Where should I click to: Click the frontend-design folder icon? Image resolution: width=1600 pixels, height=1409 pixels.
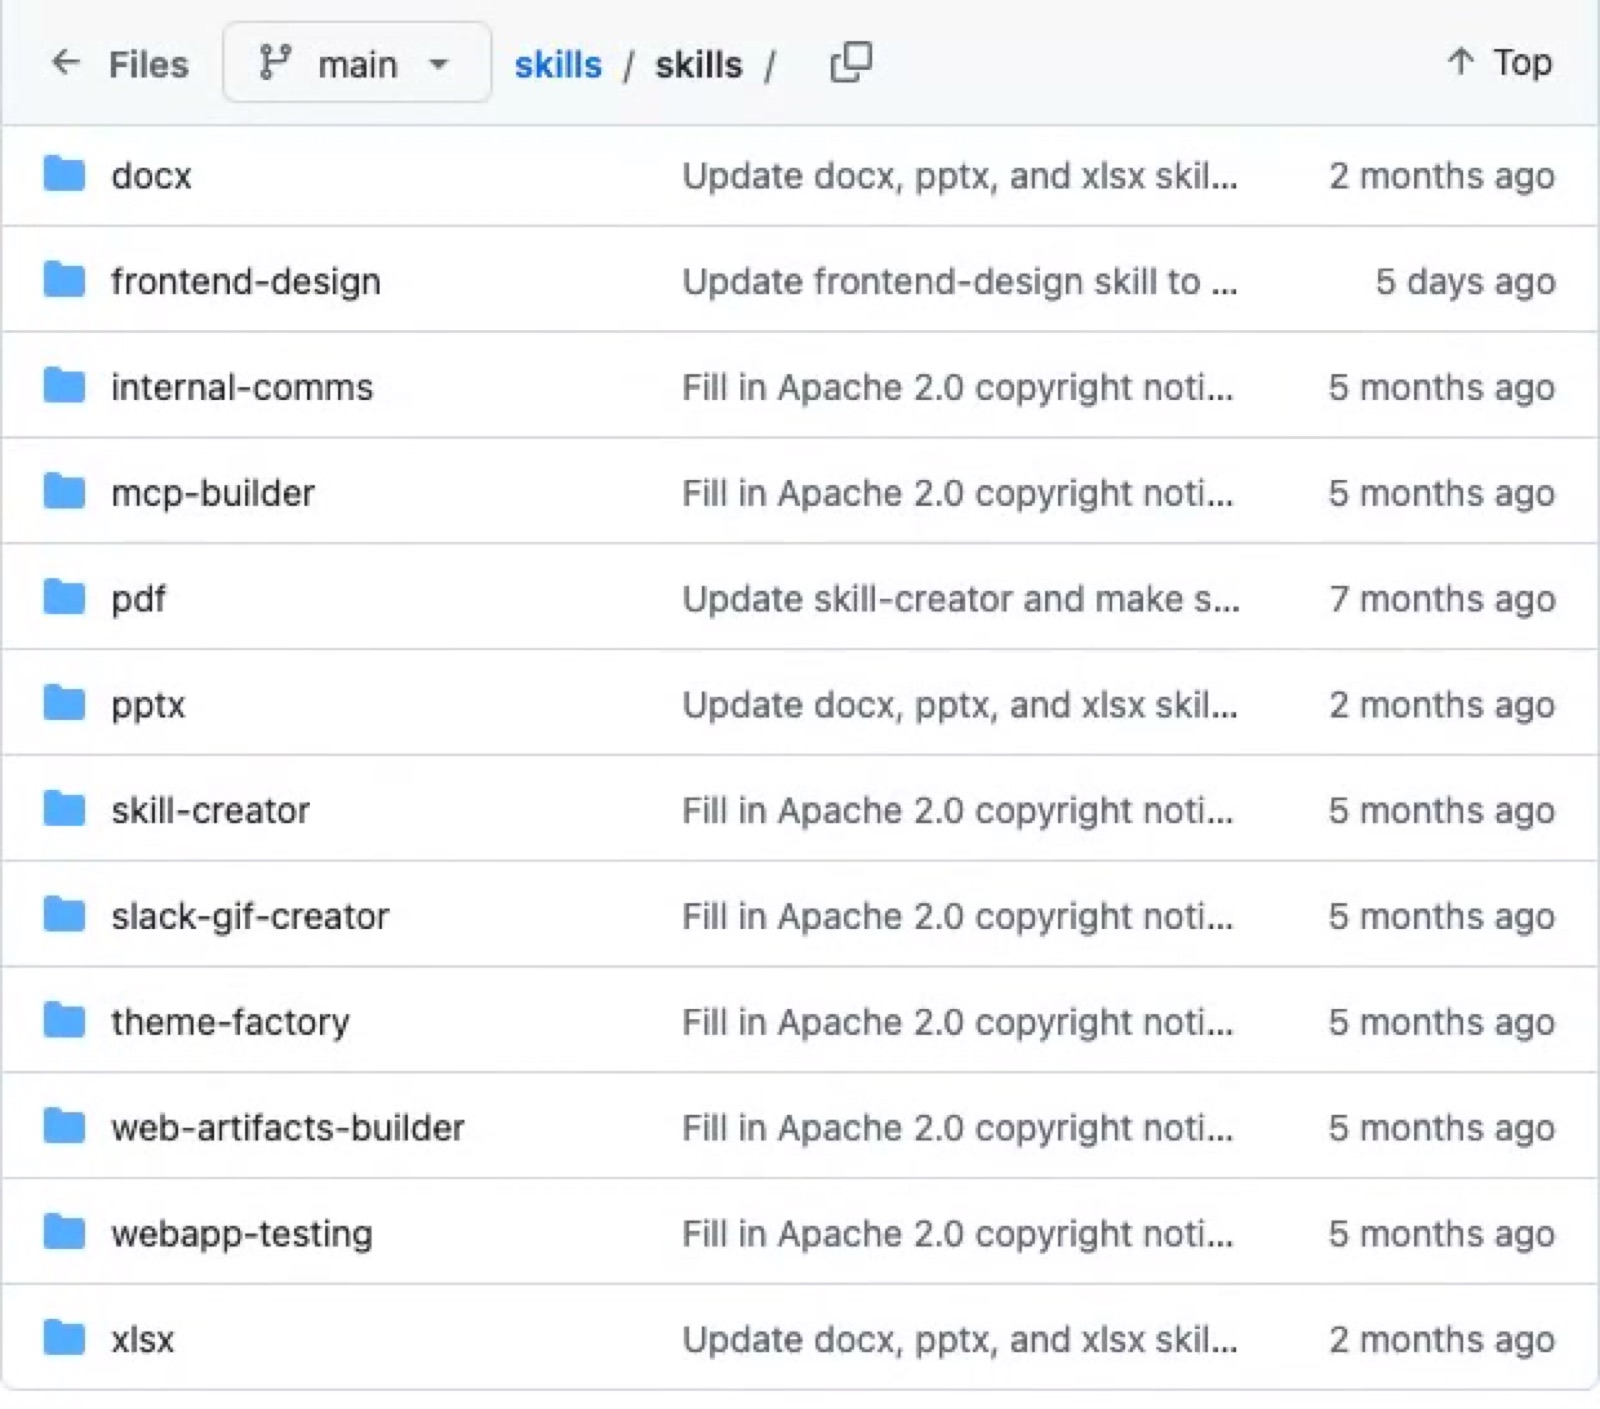click(64, 281)
